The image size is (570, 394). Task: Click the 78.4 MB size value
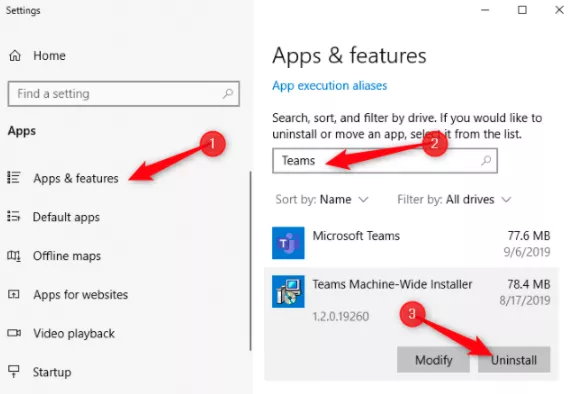[x=529, y=284]
